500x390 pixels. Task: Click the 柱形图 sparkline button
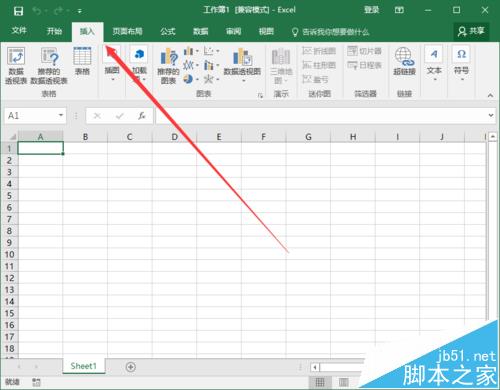(319, 65)
